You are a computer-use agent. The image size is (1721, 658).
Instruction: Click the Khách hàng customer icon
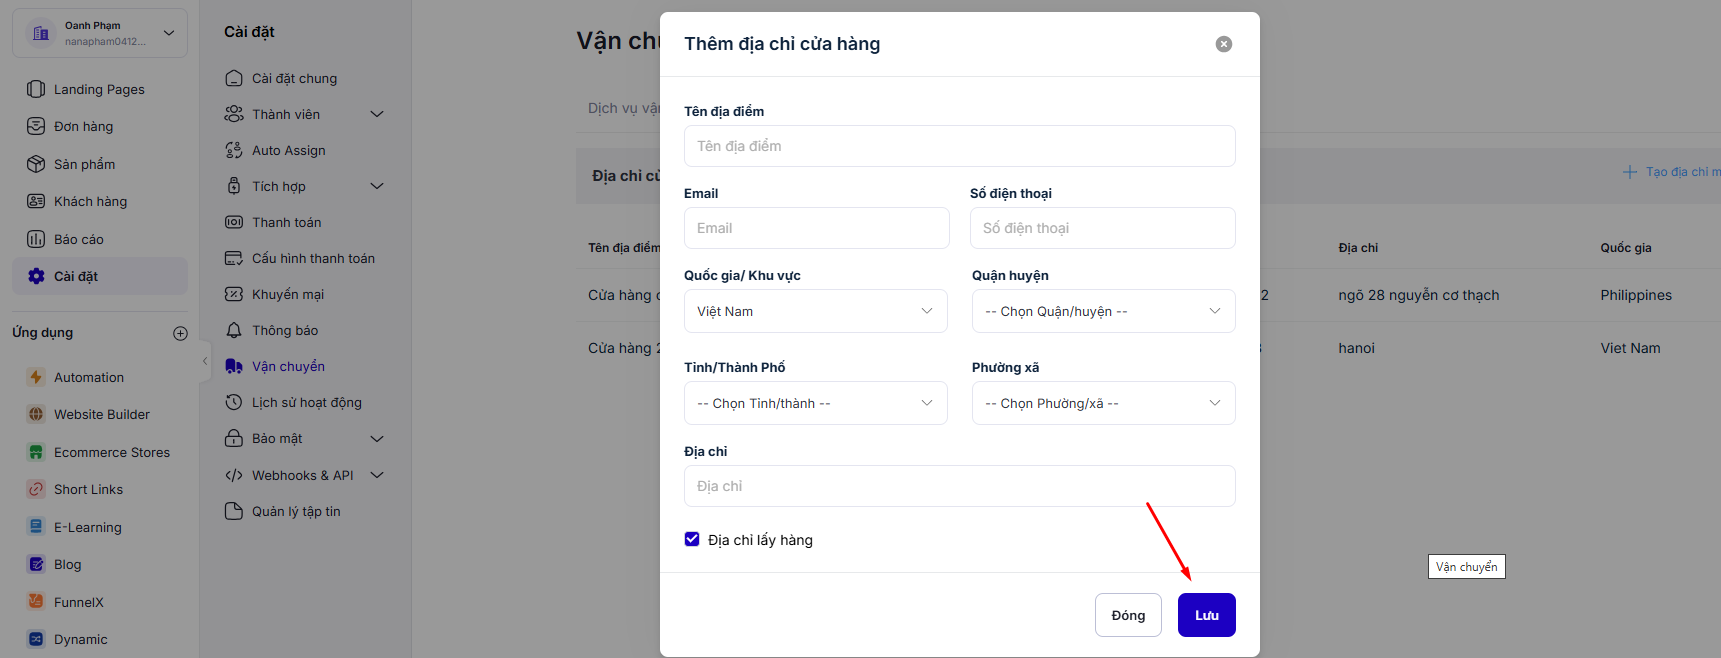(x=36, y=201)
